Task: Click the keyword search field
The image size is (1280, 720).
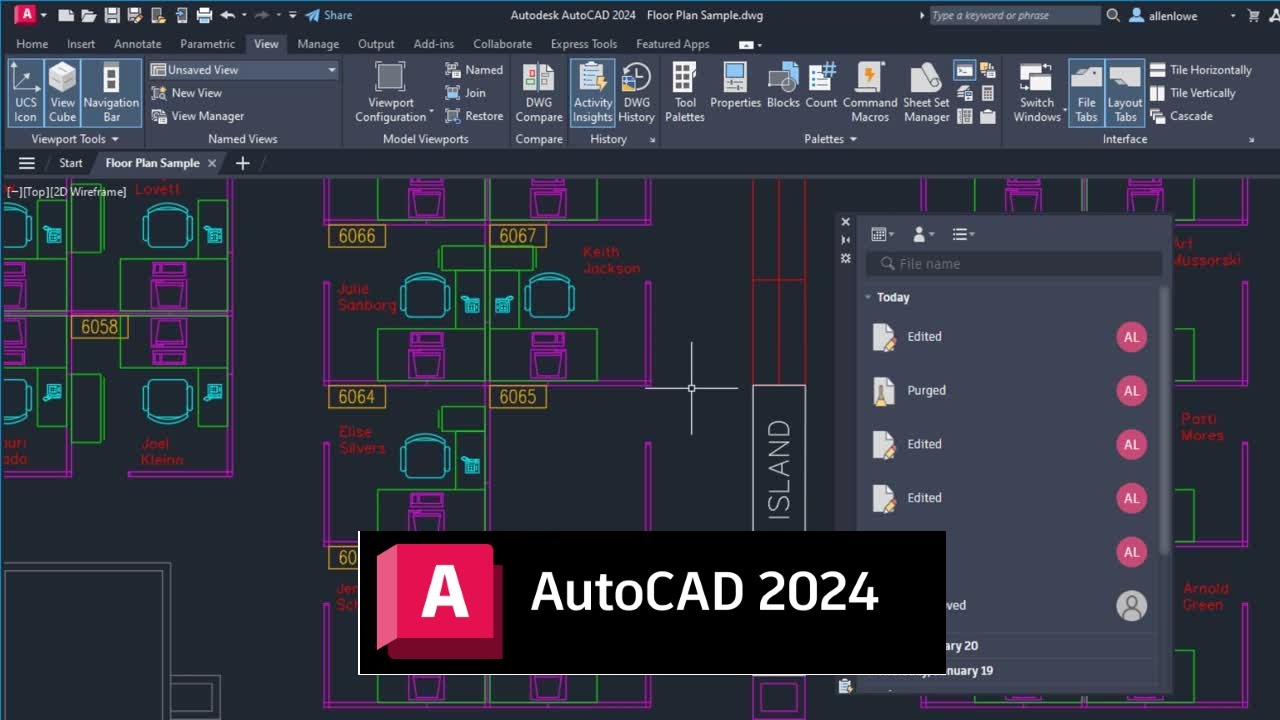Action: point(1013,15)
